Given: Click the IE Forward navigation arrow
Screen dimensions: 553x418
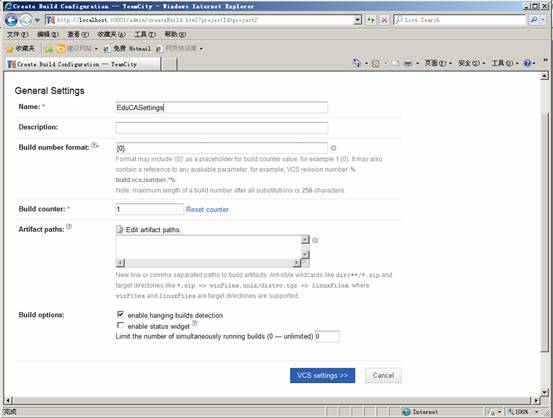Looking at the screenshot, I should (25, 20).
